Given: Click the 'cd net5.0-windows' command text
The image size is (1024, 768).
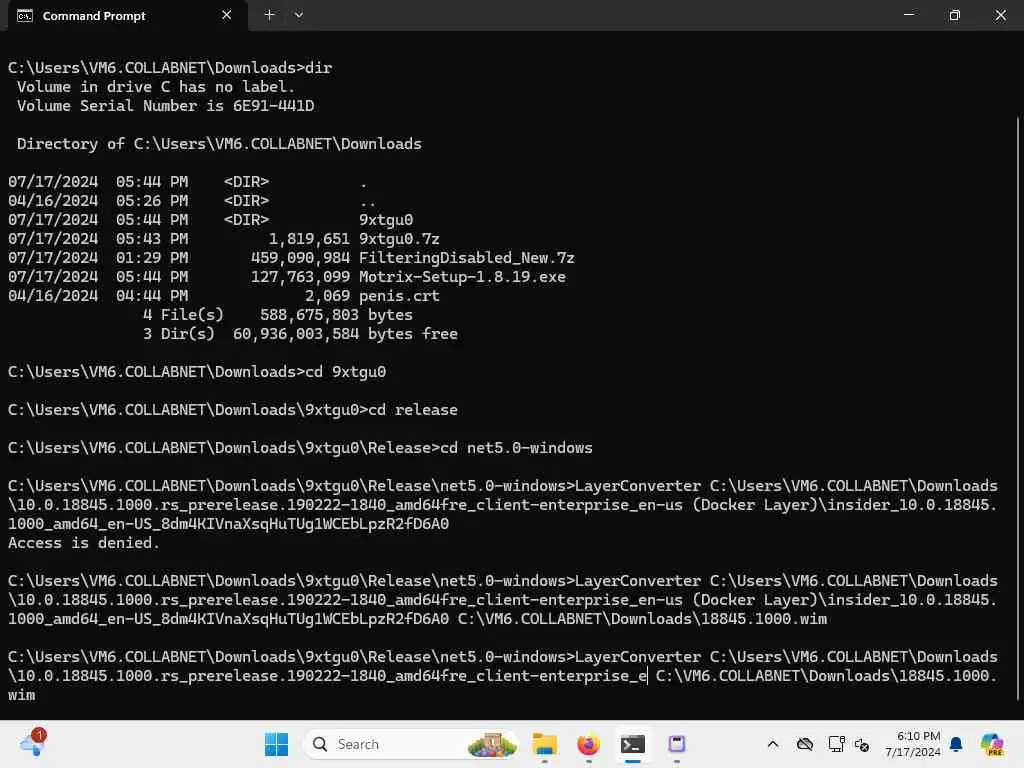Looking at the screenshot, I should [517, 448].
